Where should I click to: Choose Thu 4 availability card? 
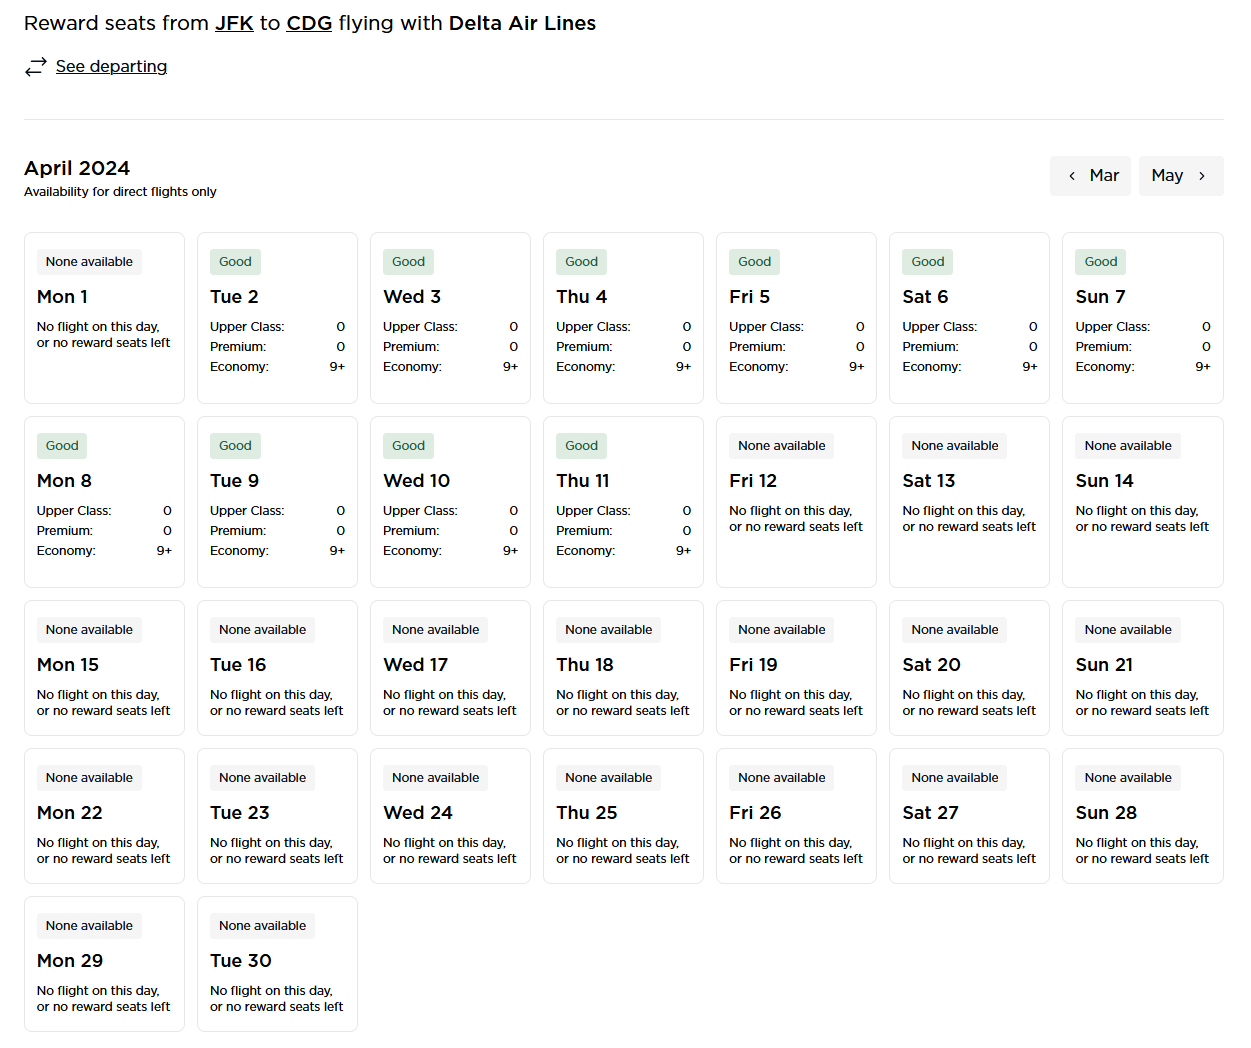click(x=623, y=318)
